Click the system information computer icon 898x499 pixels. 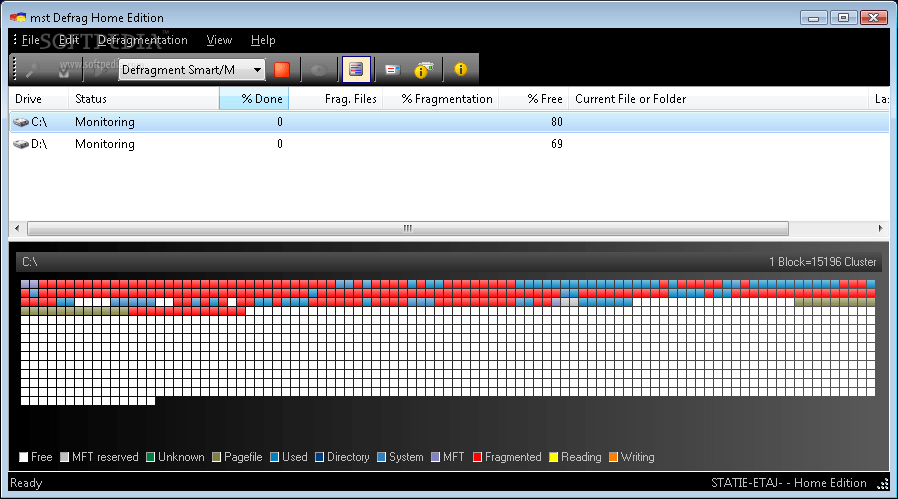coord(424,70)
